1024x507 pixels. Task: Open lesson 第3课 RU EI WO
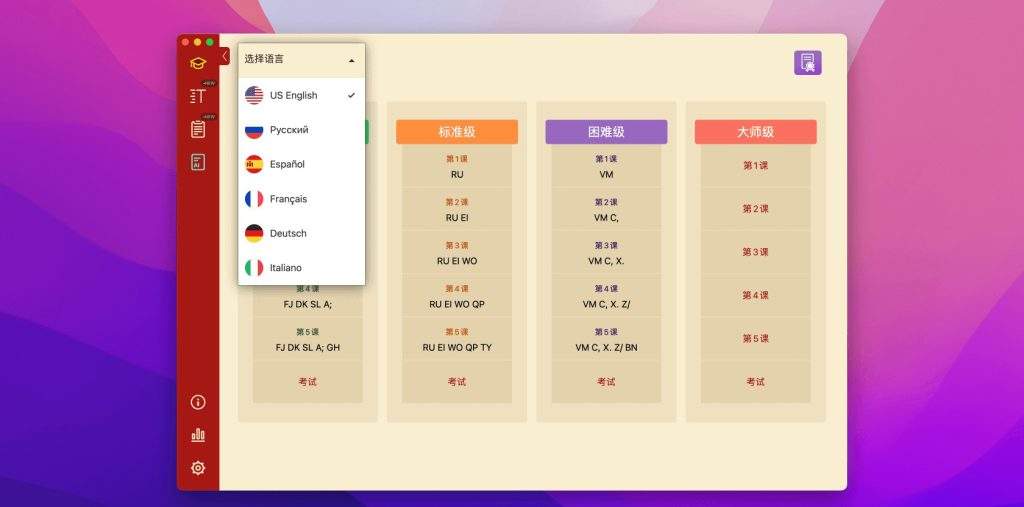456,254
